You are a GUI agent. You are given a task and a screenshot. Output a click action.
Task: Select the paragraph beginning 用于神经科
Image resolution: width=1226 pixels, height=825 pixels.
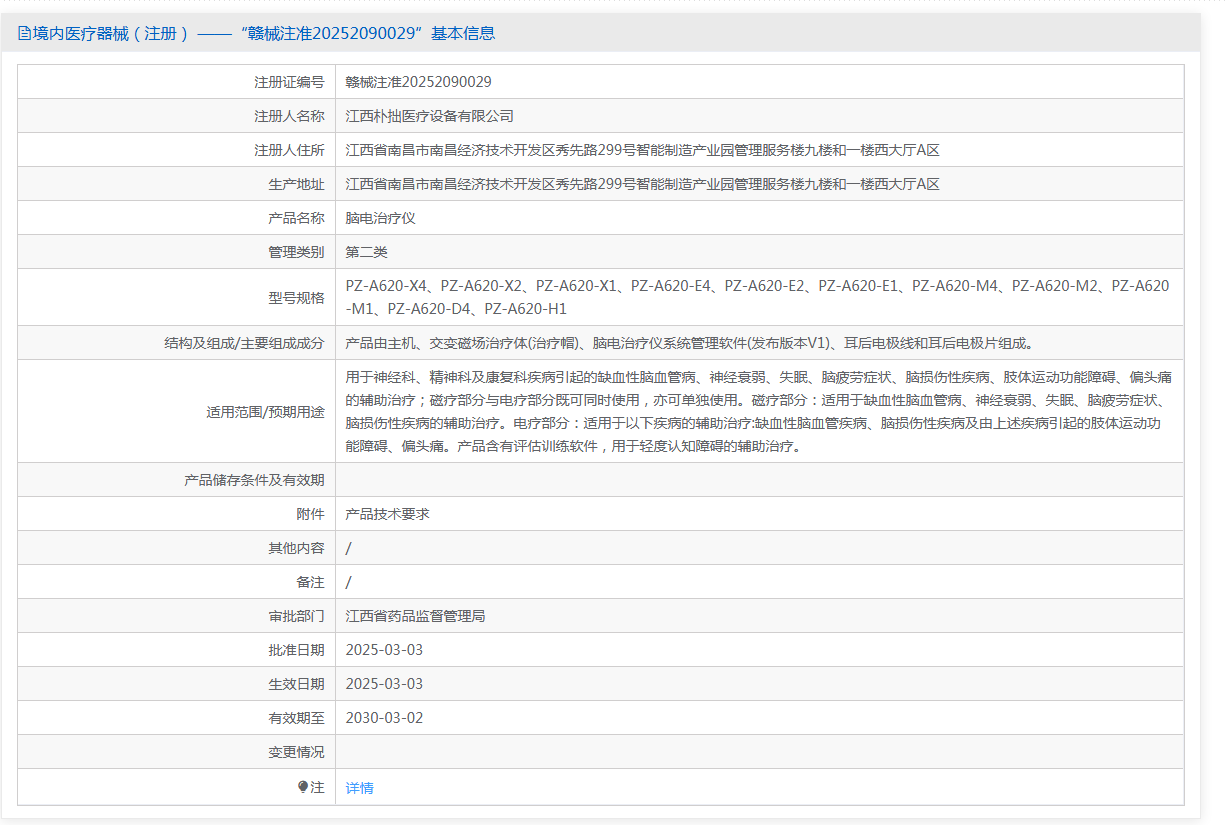click(x=759, y=411)
